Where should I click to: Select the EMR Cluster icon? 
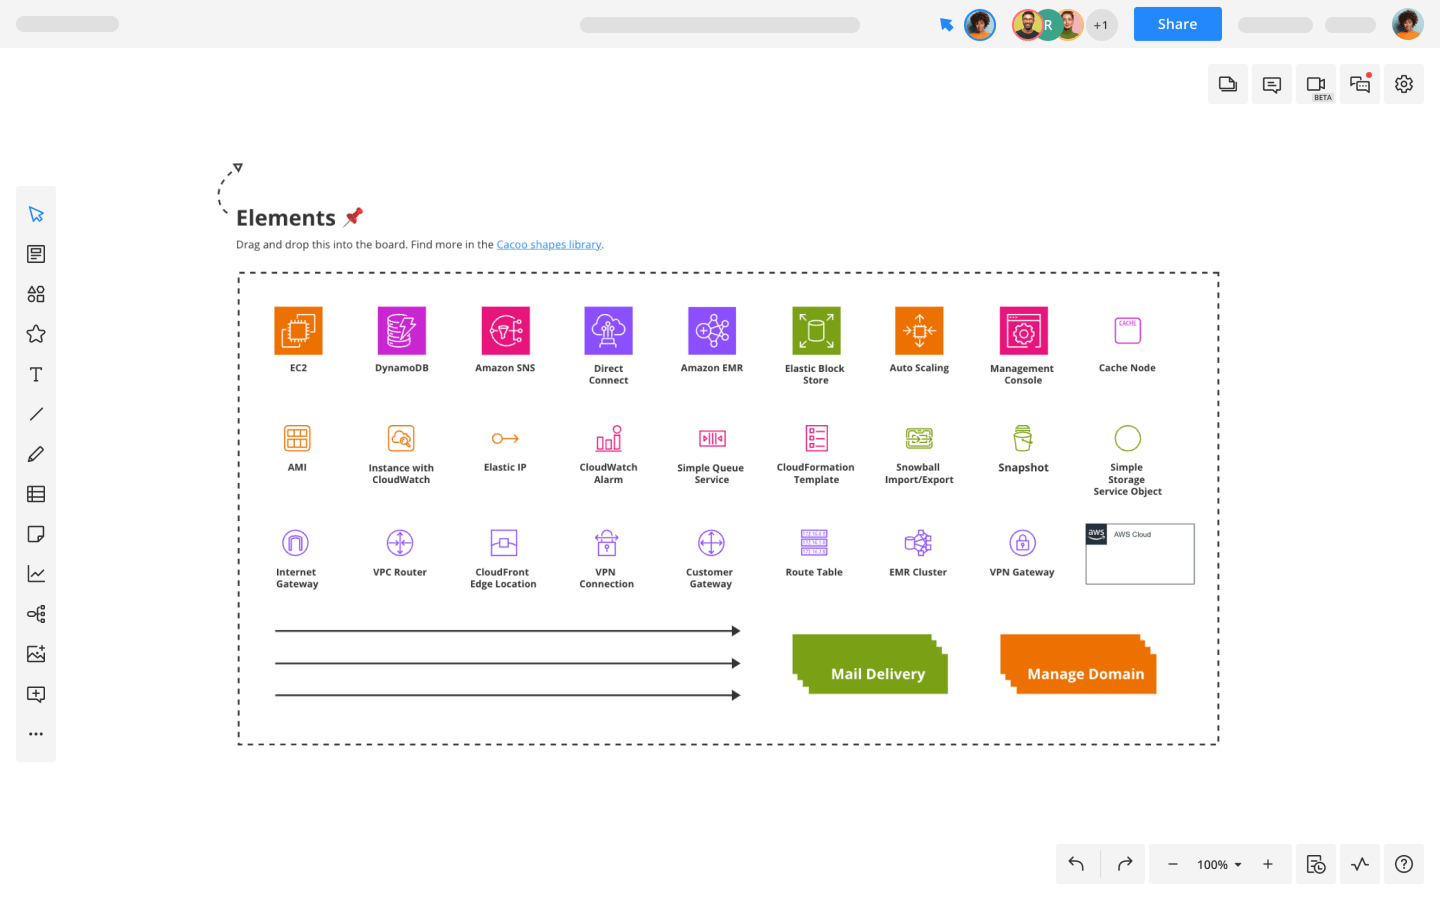tap(918, 543)
